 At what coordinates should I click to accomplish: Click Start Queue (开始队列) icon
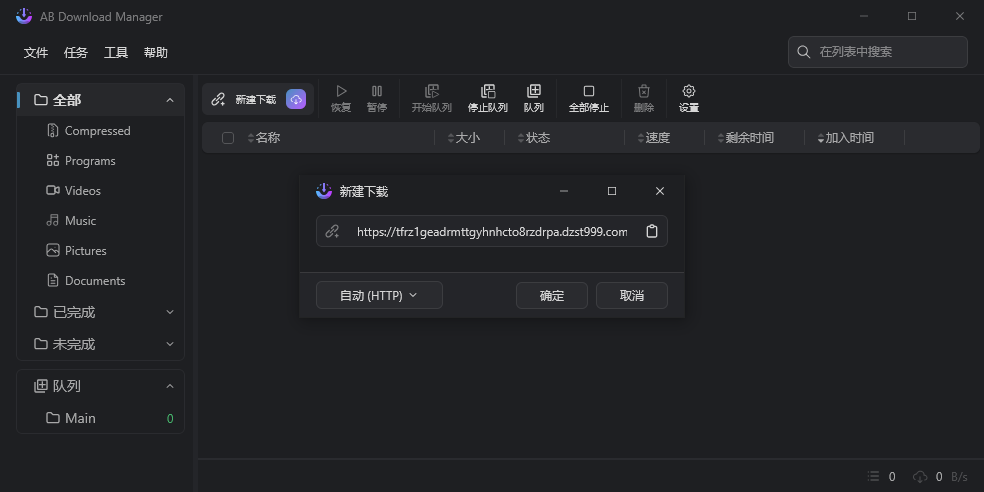click(432, 92)
